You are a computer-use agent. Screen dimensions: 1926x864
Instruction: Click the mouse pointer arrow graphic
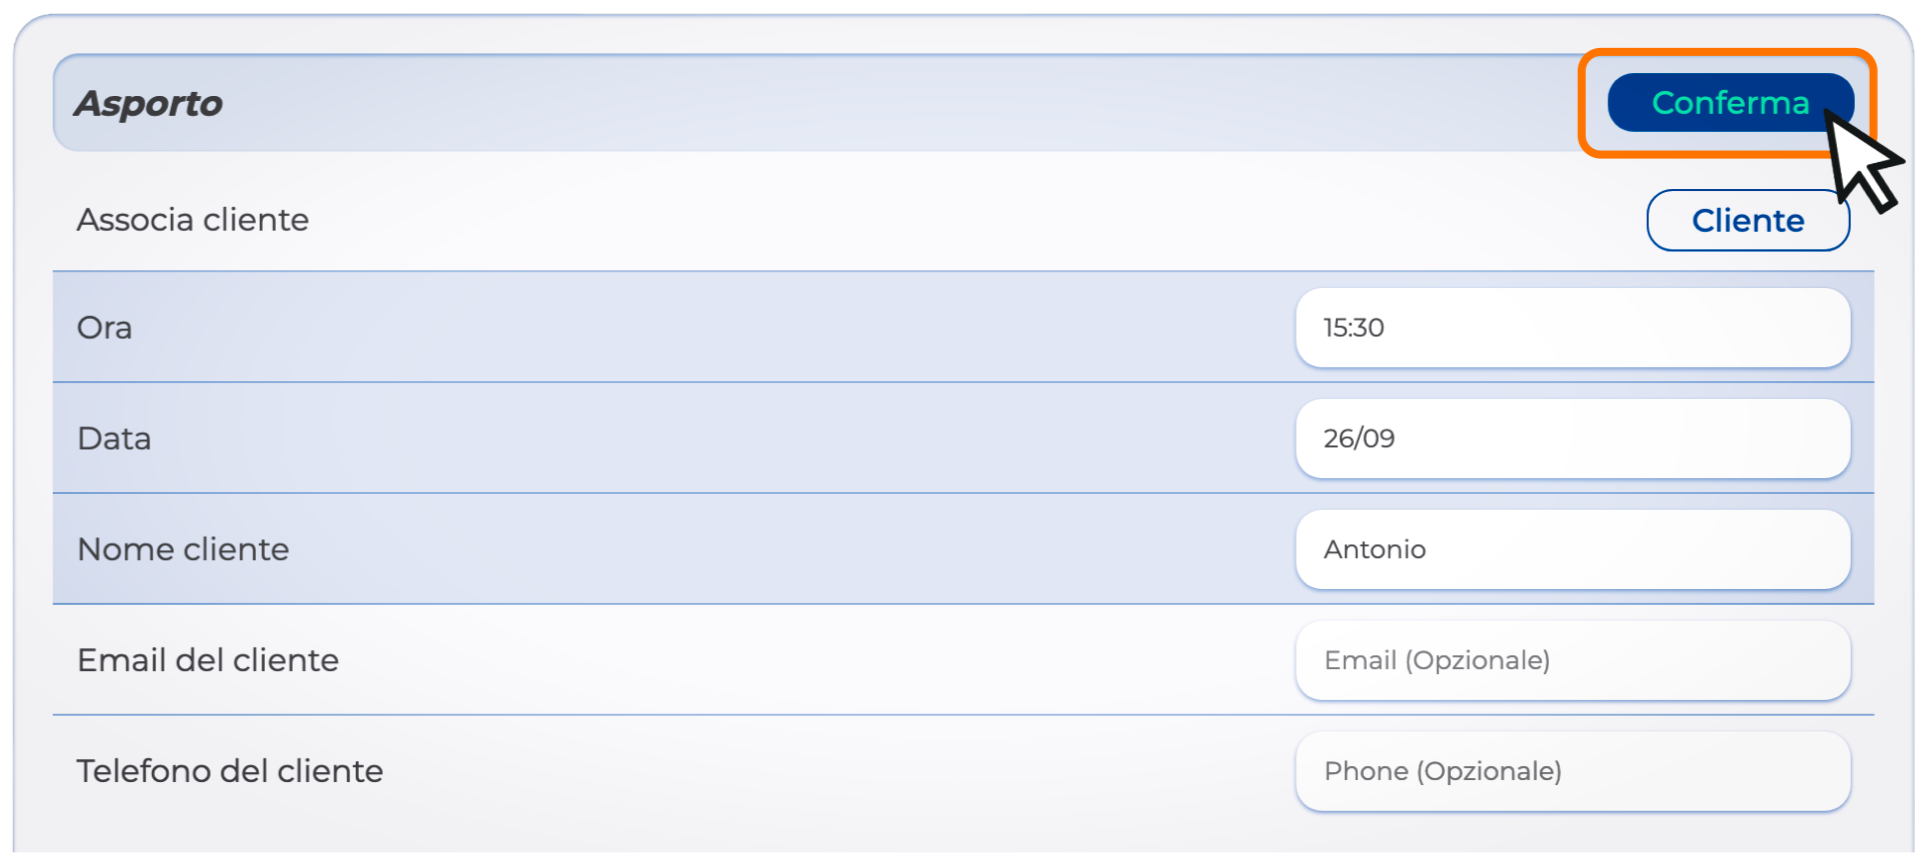tap(1860, 160)
